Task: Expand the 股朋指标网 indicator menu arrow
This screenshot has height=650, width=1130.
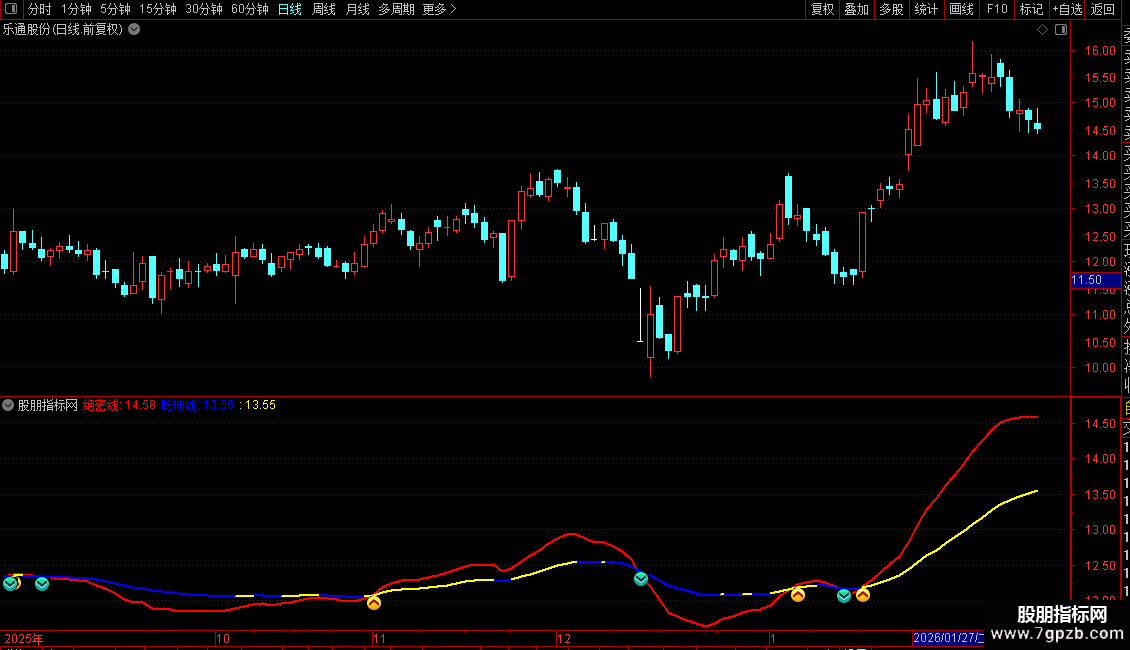Action: (8, 405)
